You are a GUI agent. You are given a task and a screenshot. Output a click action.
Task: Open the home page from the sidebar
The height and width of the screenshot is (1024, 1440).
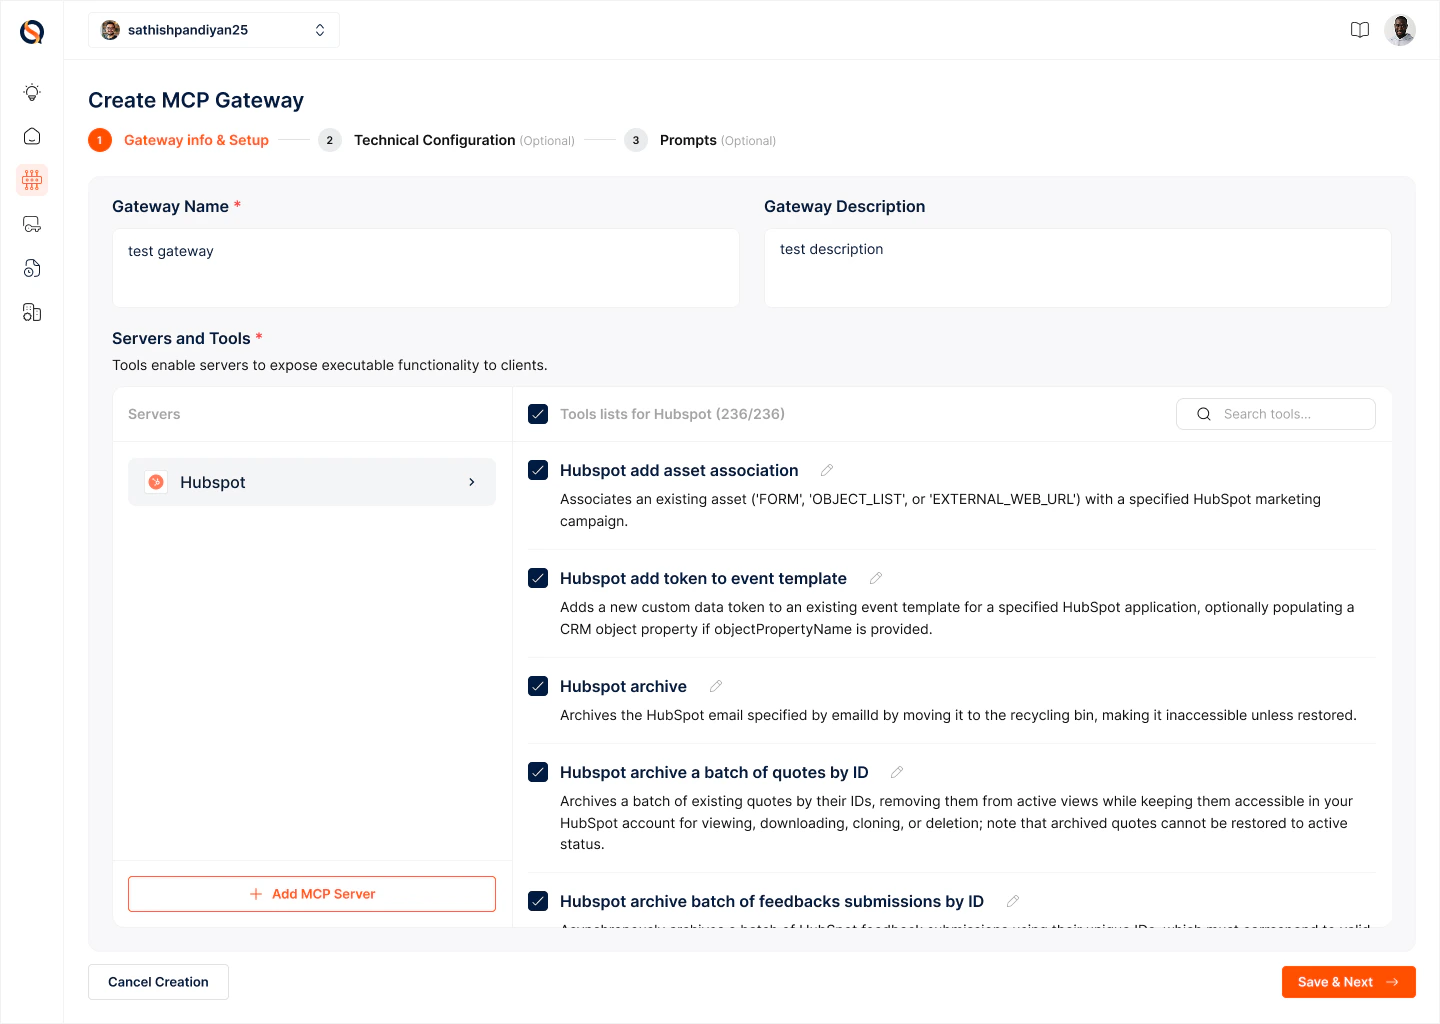coord(31,136)
